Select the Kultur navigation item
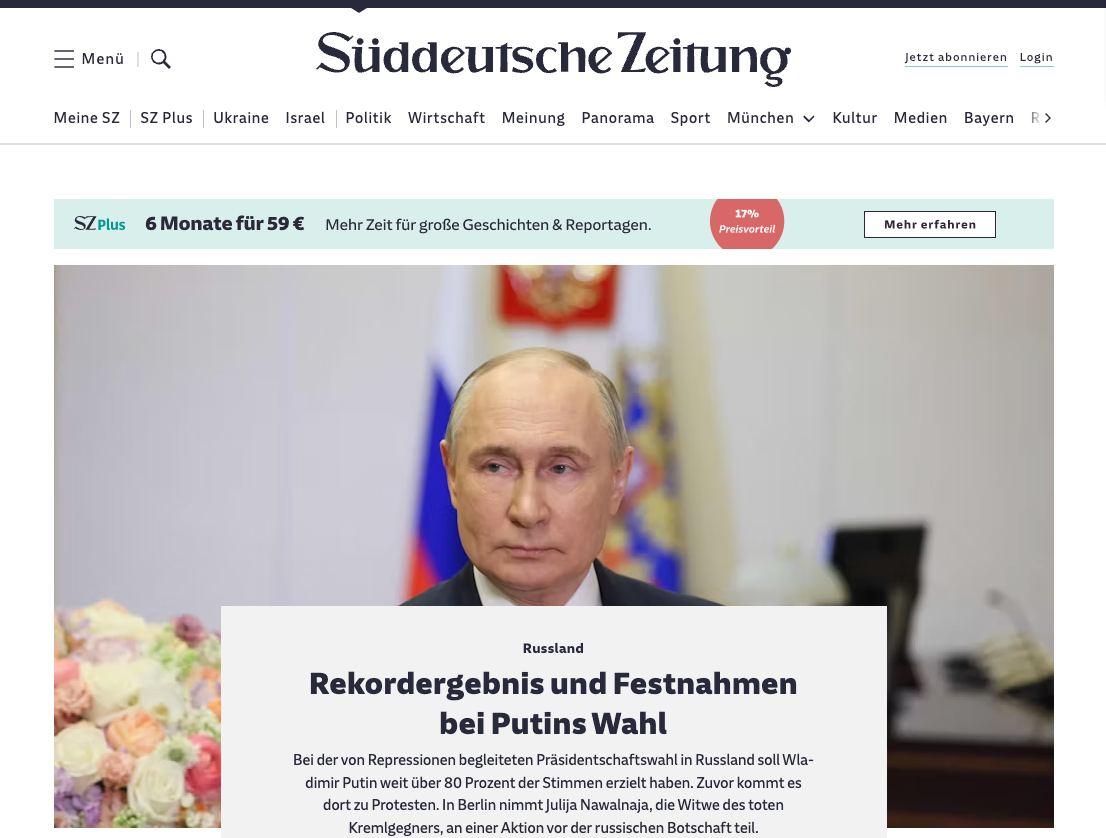The width and height of the screenshot is (1106, 838). (x=855, y=118)
